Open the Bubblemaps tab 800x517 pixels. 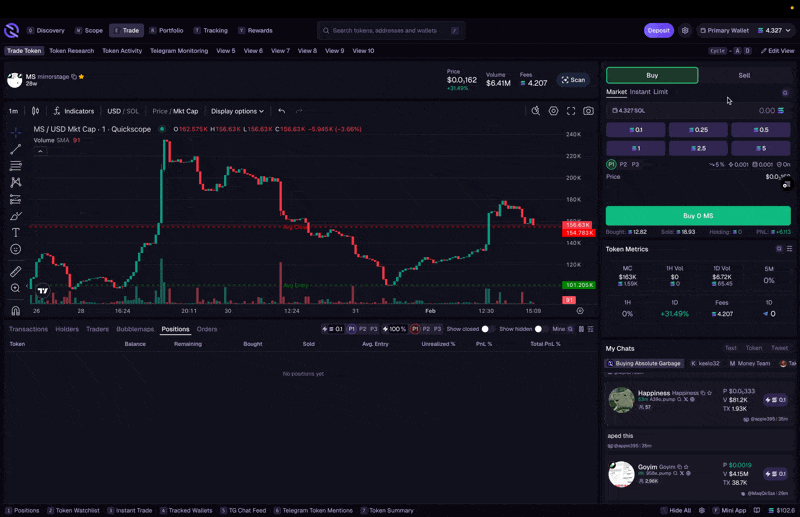[x=135, y=329]
